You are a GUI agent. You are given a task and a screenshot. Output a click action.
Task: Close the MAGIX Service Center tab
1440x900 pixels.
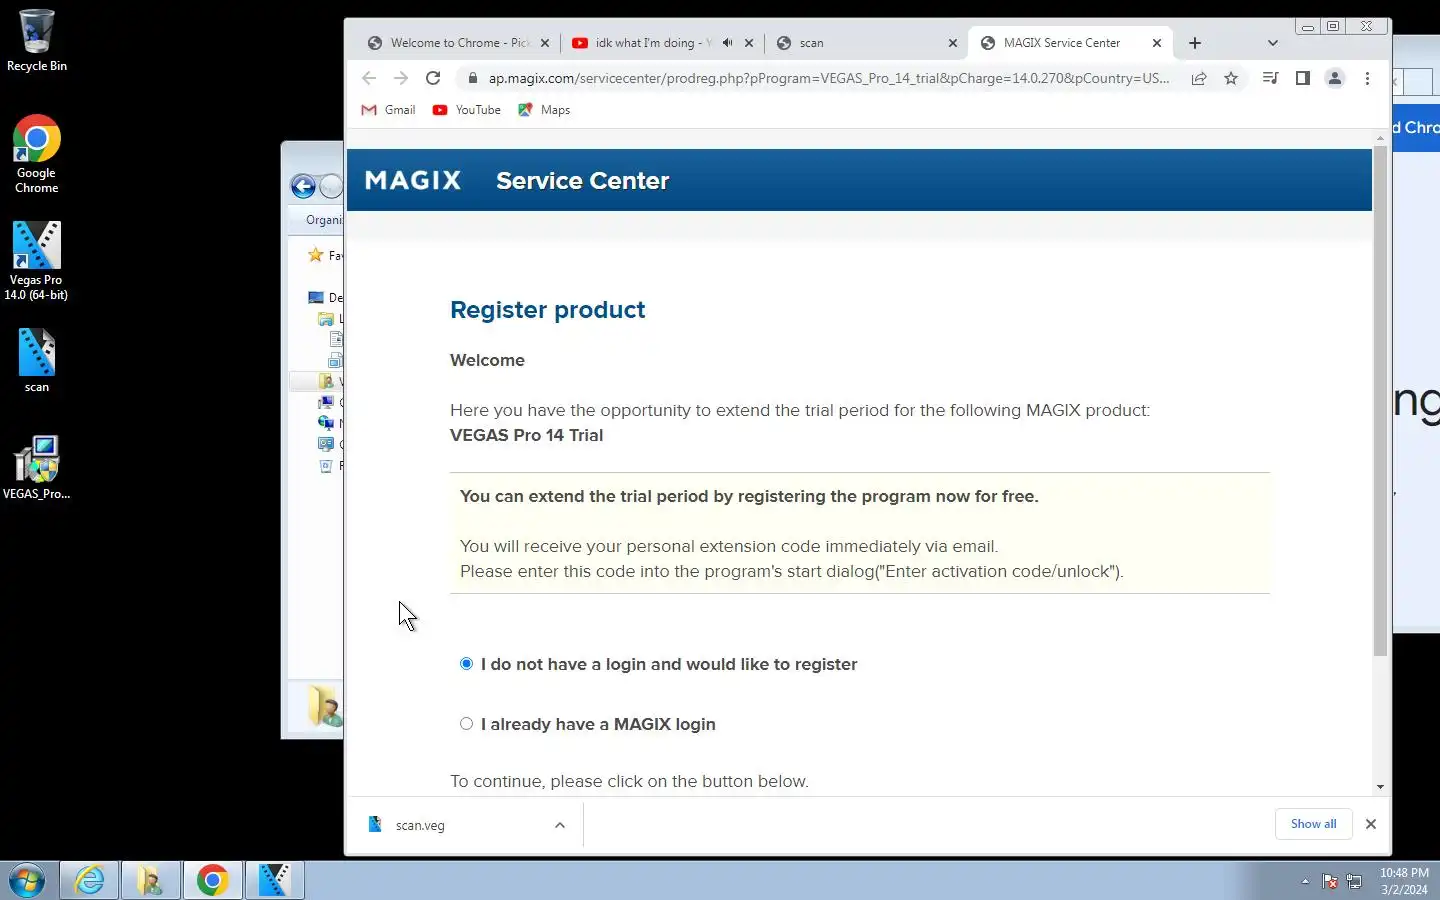click(1157, 43)
